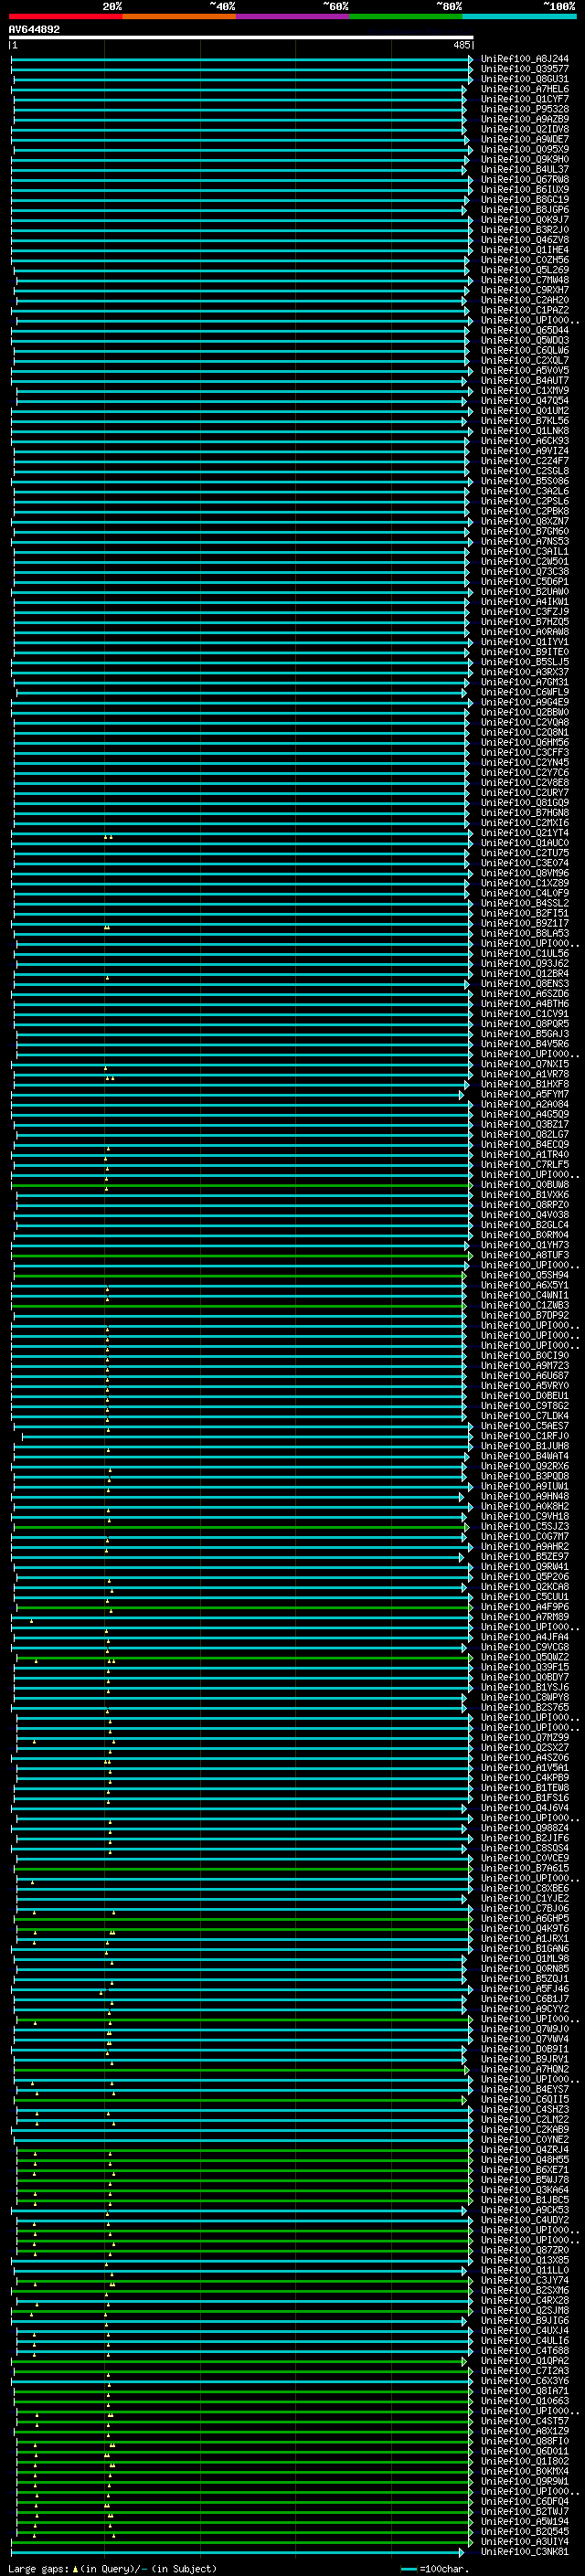Select label UniRef100_B8LA53
Viewport: 585px width, 2576px height.
click(x=524, y=933)
